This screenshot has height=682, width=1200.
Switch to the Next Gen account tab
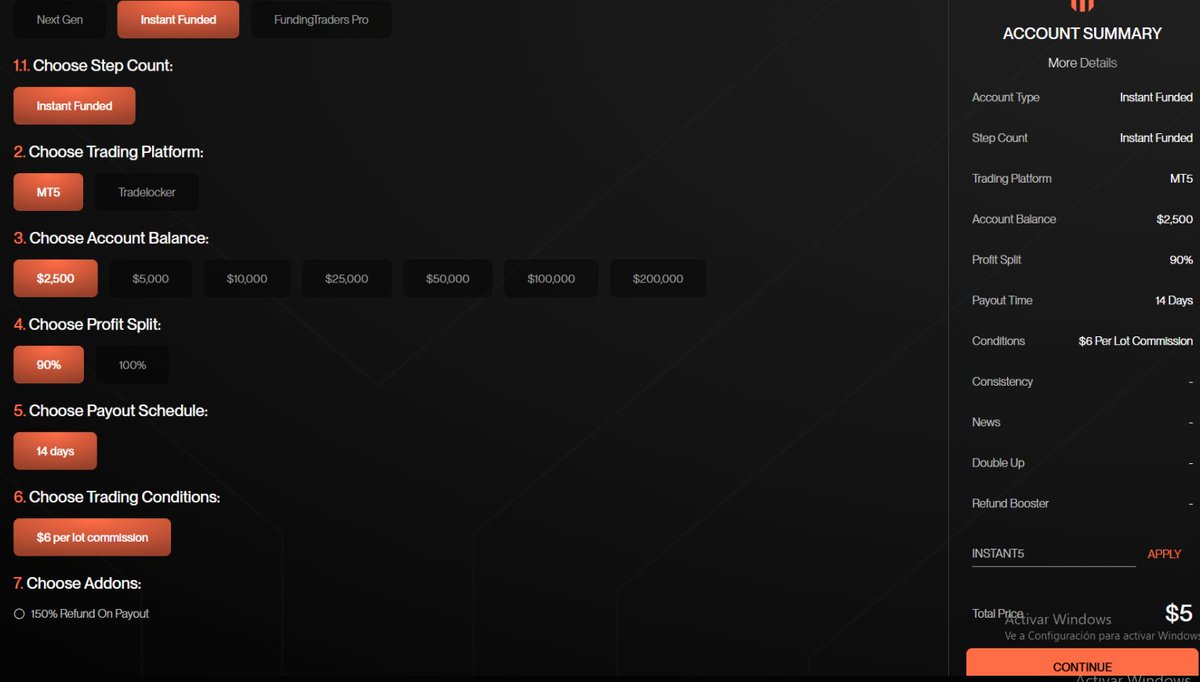click(60, 19)
